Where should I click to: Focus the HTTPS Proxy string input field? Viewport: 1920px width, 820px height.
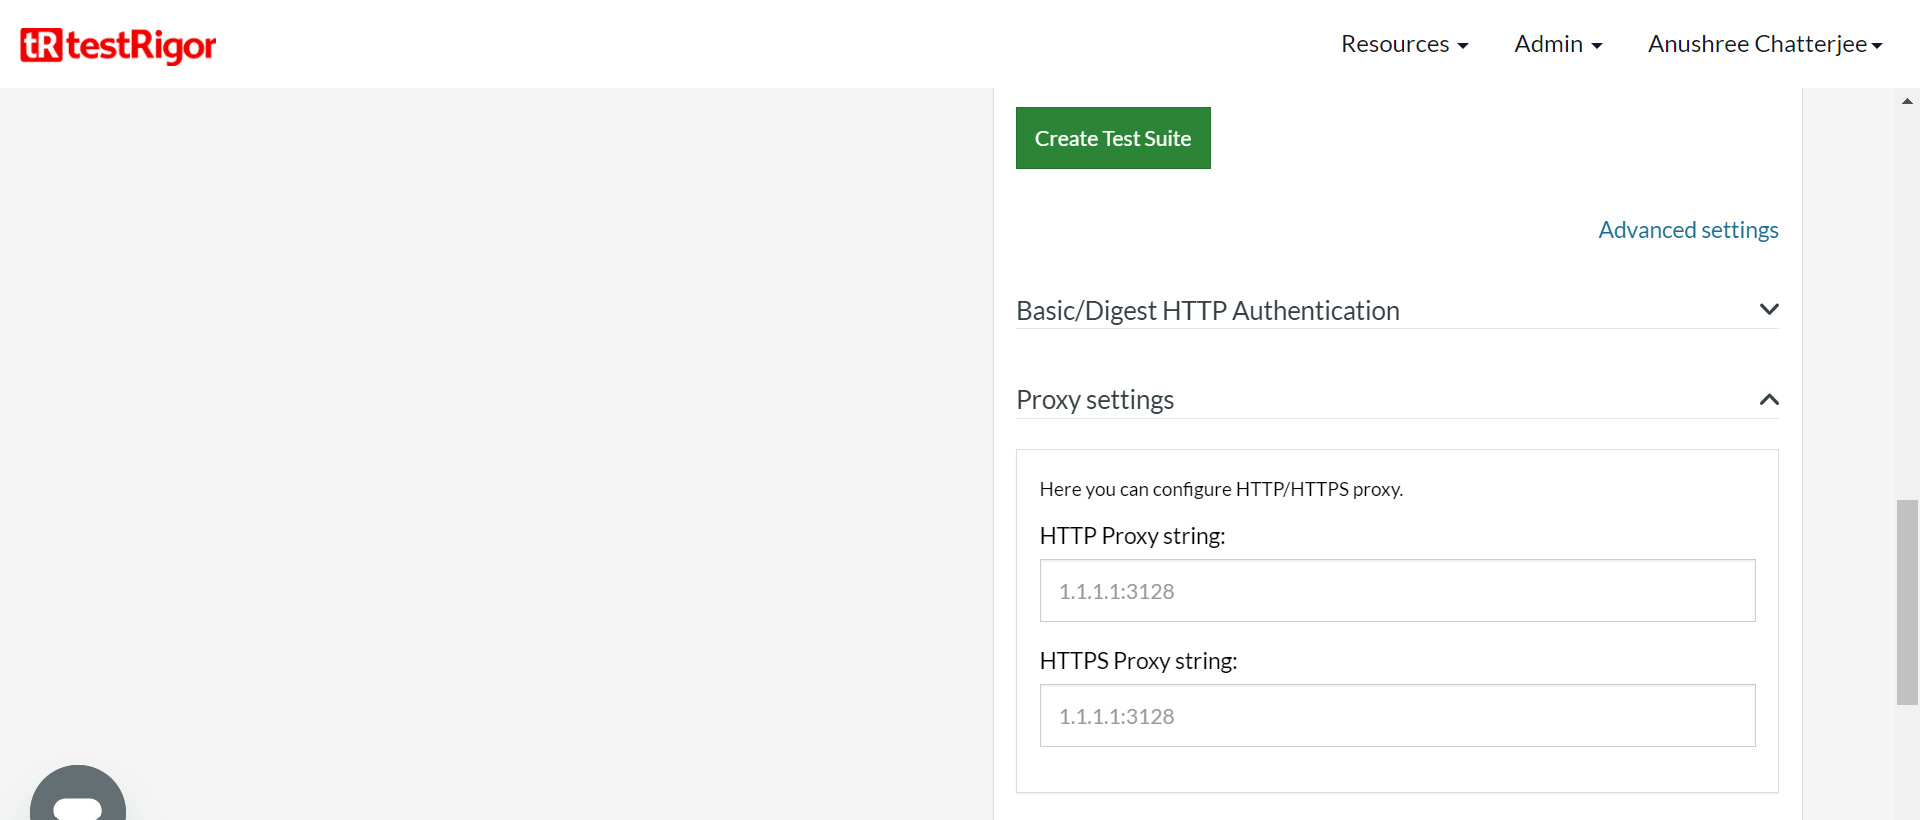coord(1397,716)
